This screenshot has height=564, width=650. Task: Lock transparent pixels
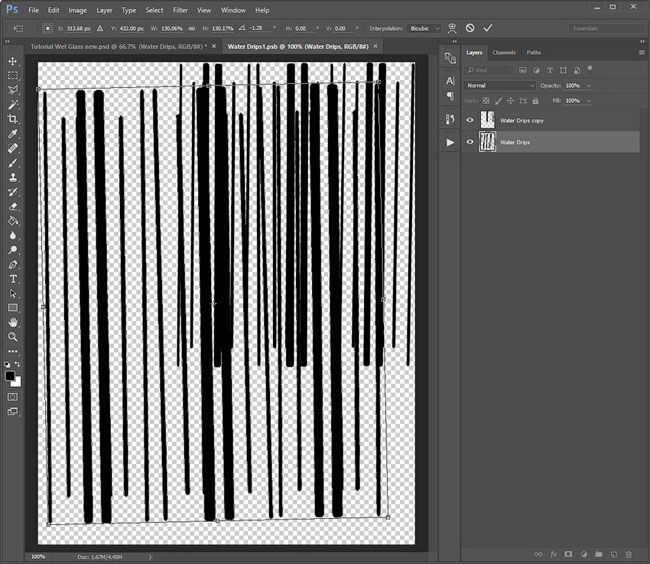pos(486,101)
